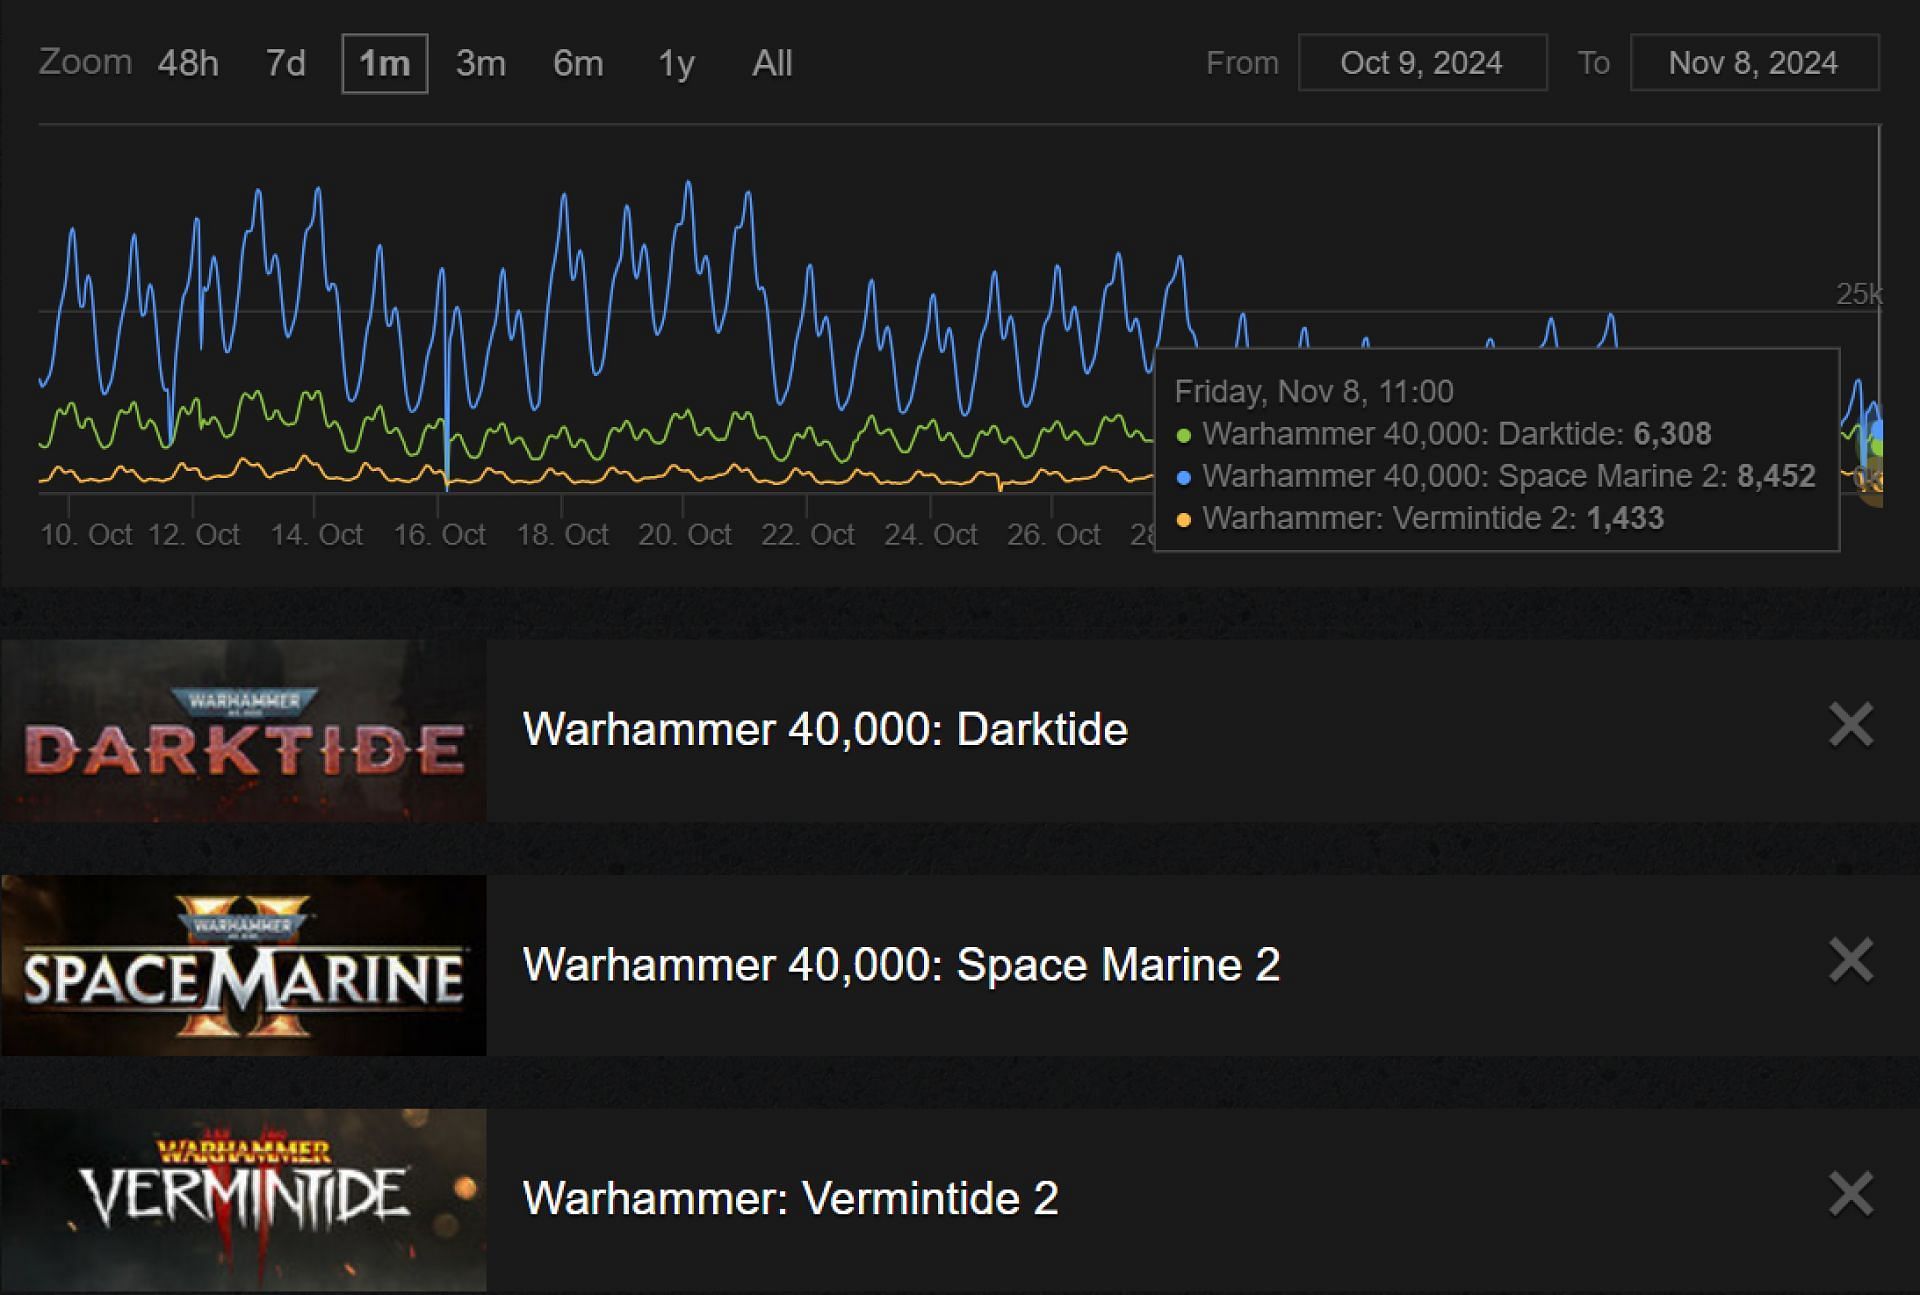Show All time range on chart
Image resolution: width=1920 pixels, height=1295 pixels.
[772, 63]
